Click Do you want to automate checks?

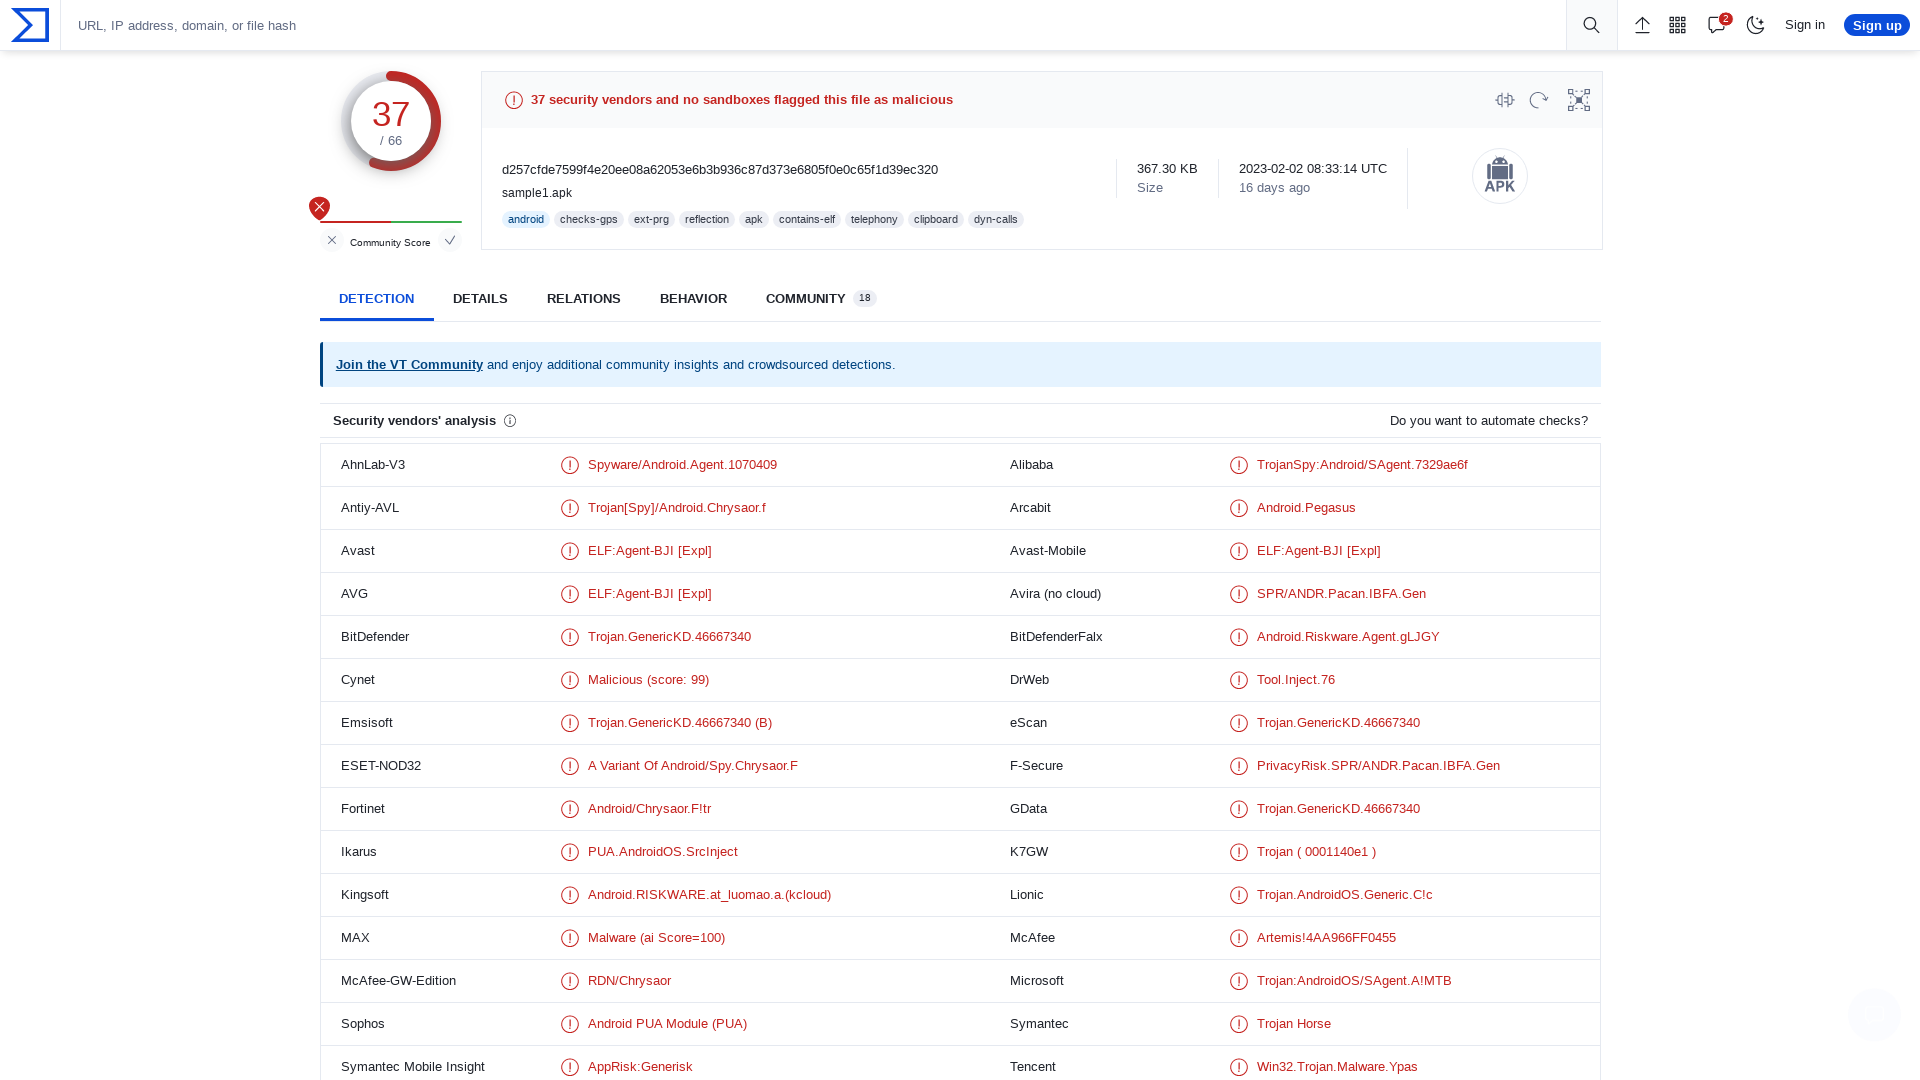[x=1489, y=421]
